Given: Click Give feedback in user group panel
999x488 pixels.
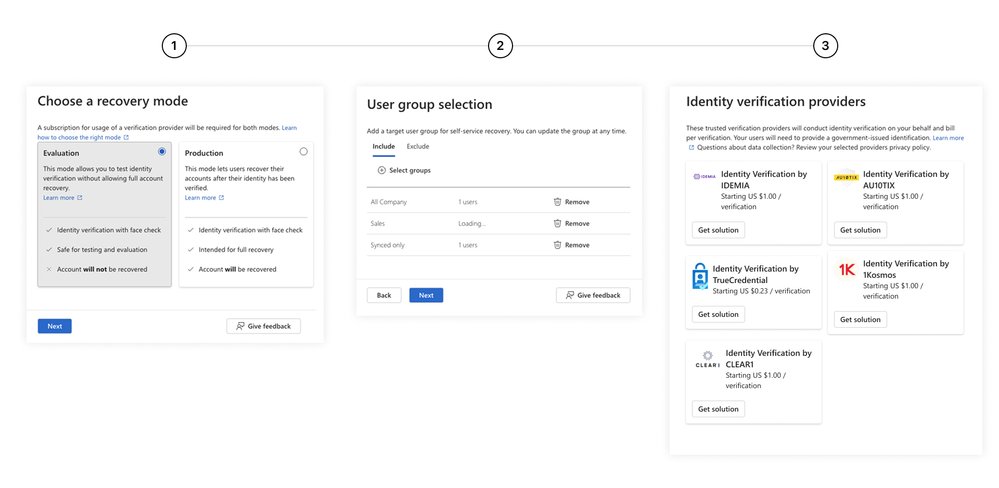Looking at the screenshot, I should pos(593,296).
